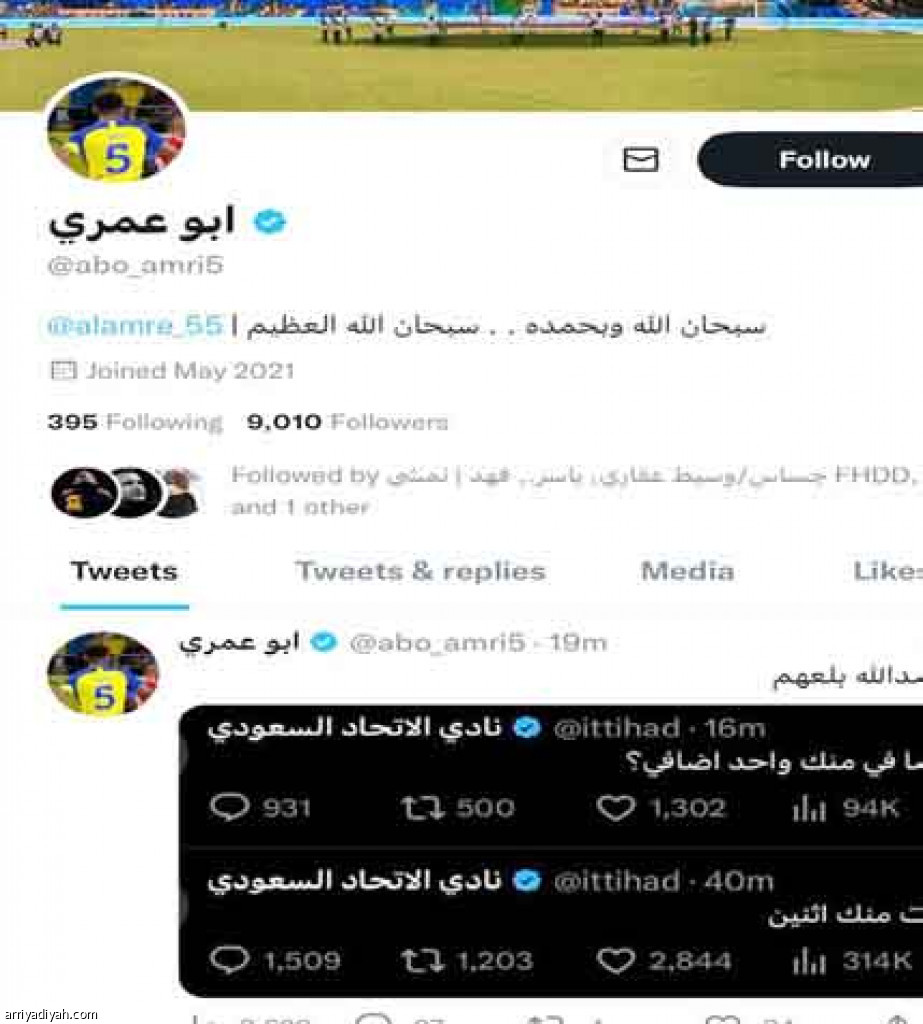Click retweet icon showing 500
The height and width of the screenshot is (1024, 923).
[x=423, y=808]
